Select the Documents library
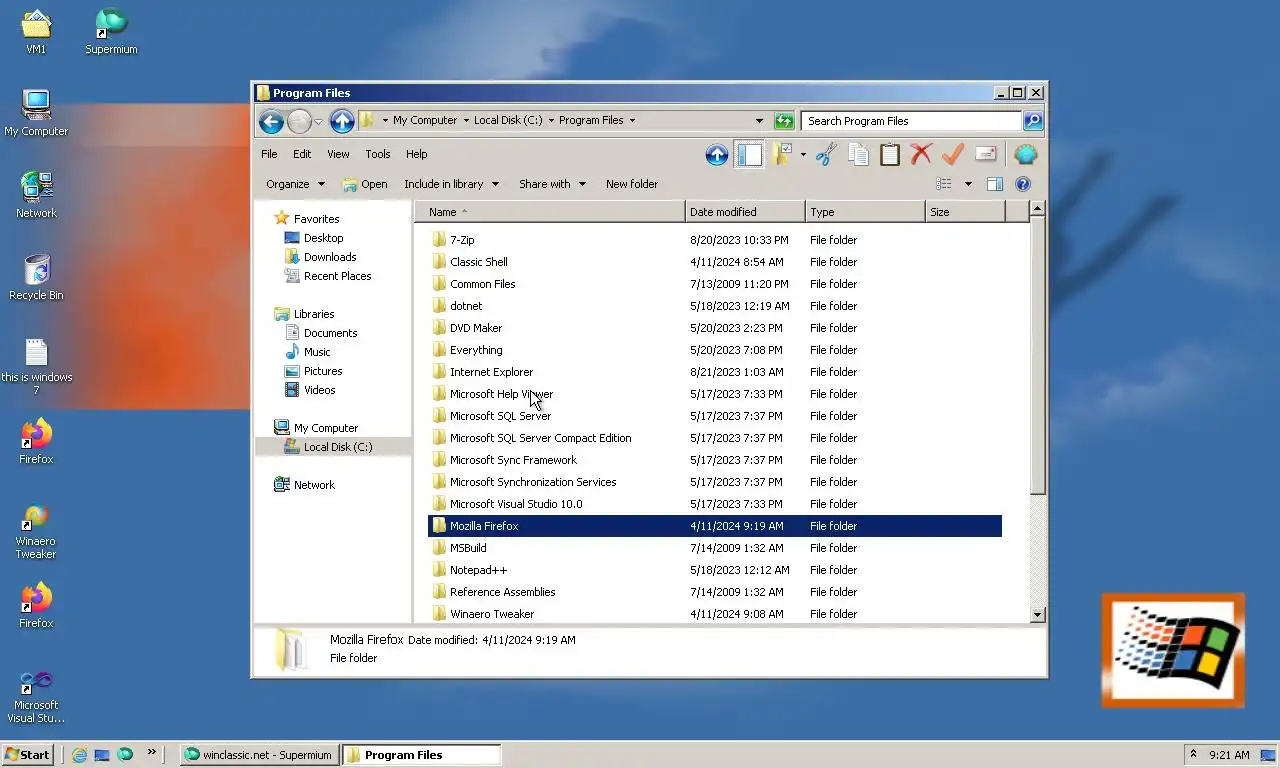The width and height of the screenshot is (1280, 768). 330,333
